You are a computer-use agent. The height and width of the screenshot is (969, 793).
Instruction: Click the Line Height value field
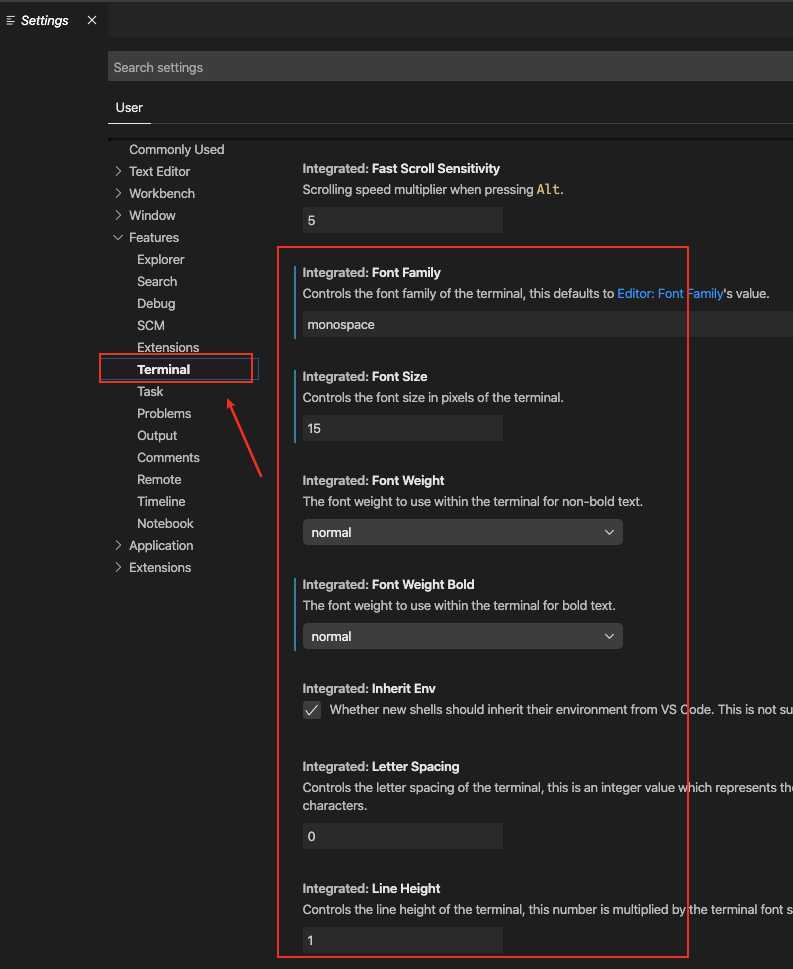pyautogui.click(x=402, y=941)
